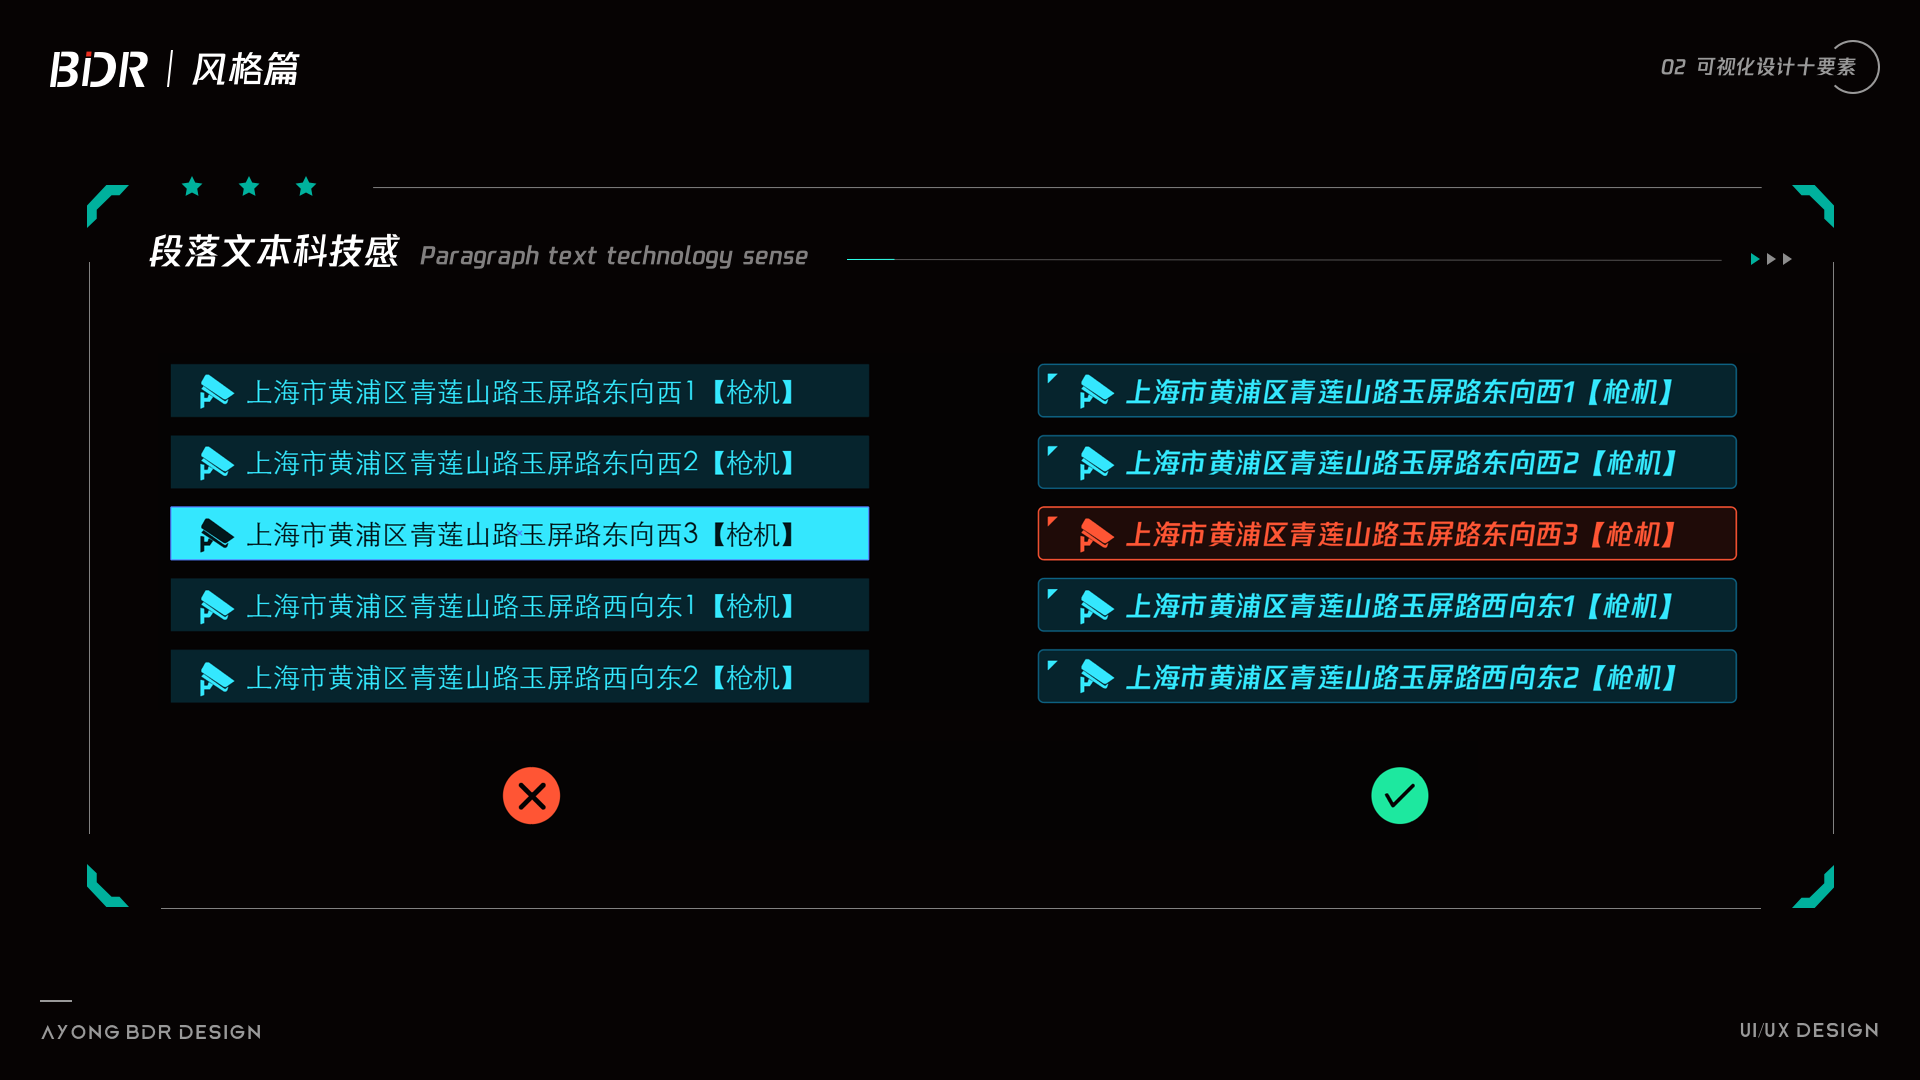Select left list item 西向东1【枪机】
The height and width of the screenshot is (1080, 1920).
coord(520,605)
